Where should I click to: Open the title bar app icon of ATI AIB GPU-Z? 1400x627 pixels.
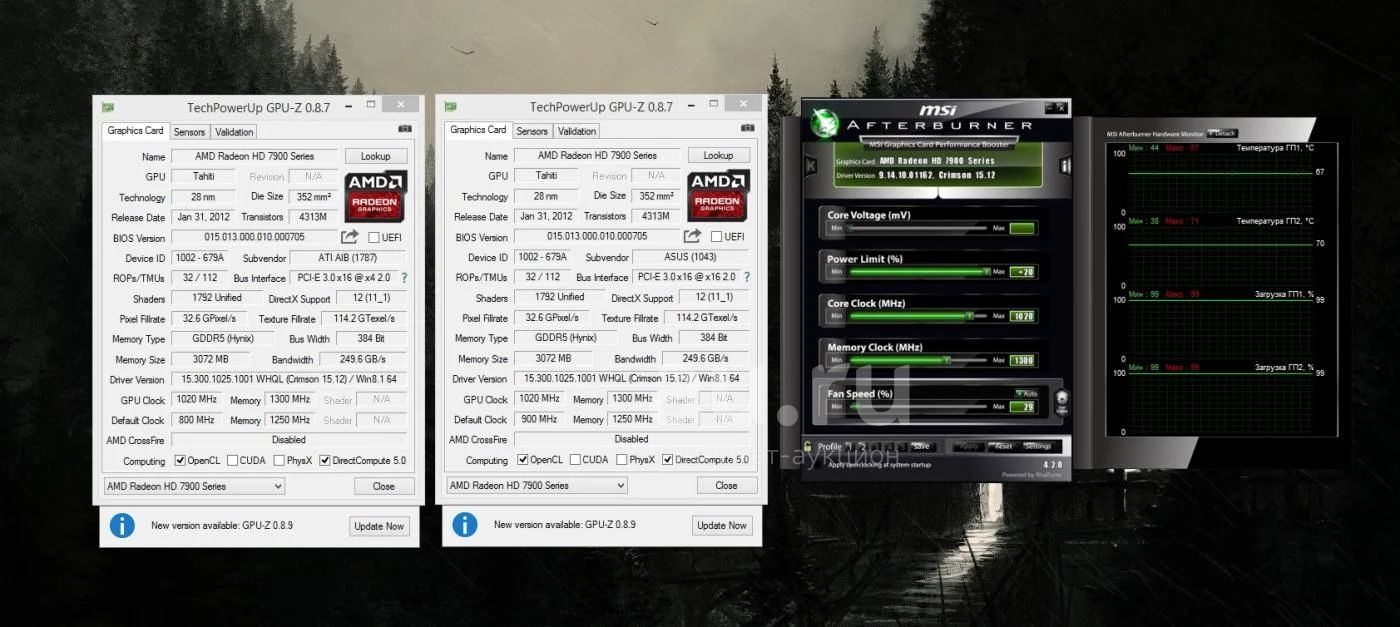click(108, 107)
